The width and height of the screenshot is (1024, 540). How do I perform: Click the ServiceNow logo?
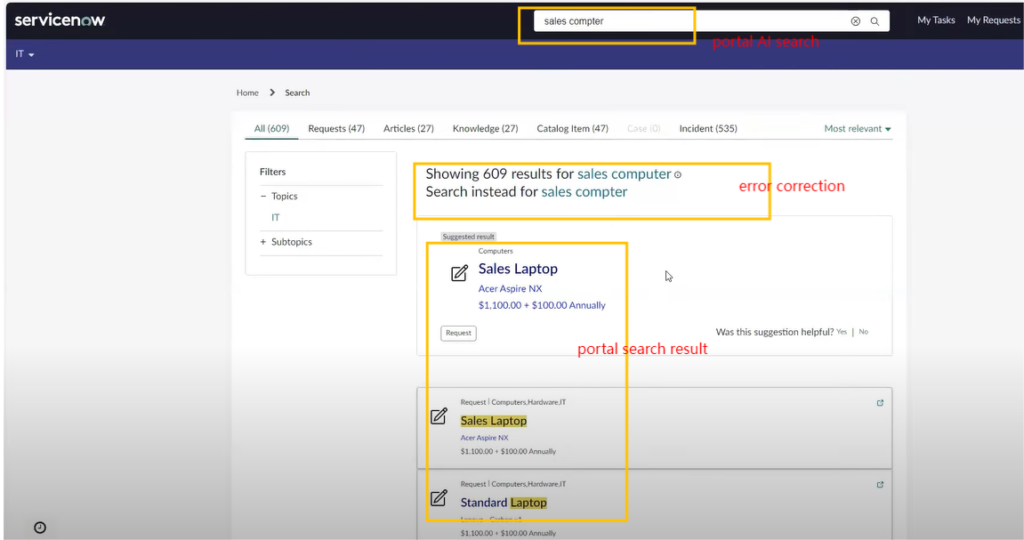pyautogui.click(x=59, y=20)
